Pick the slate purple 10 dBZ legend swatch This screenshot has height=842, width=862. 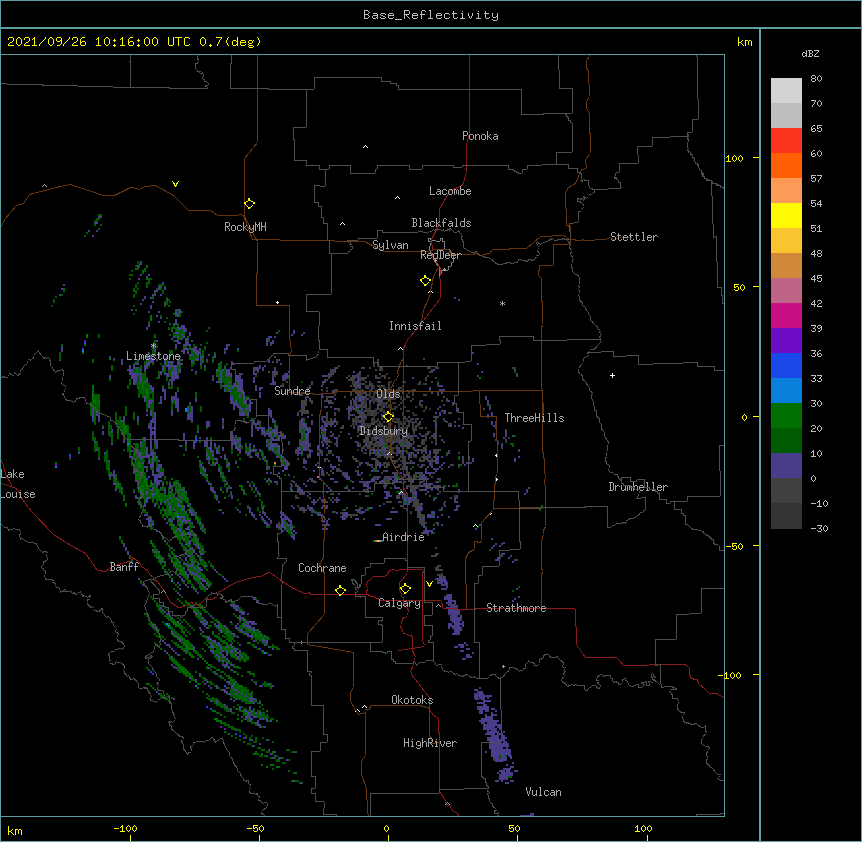[786, 466]
